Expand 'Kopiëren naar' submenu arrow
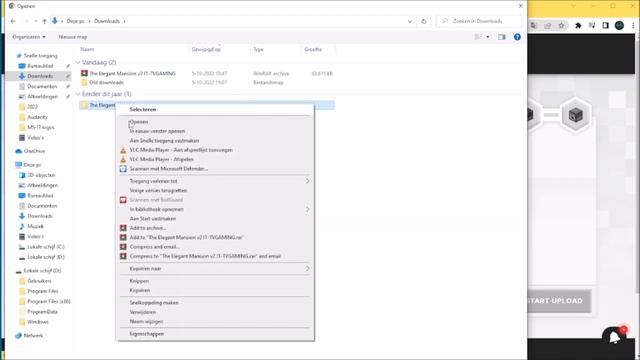The height and width of the screenshot is (360, 640). (307, 269)
